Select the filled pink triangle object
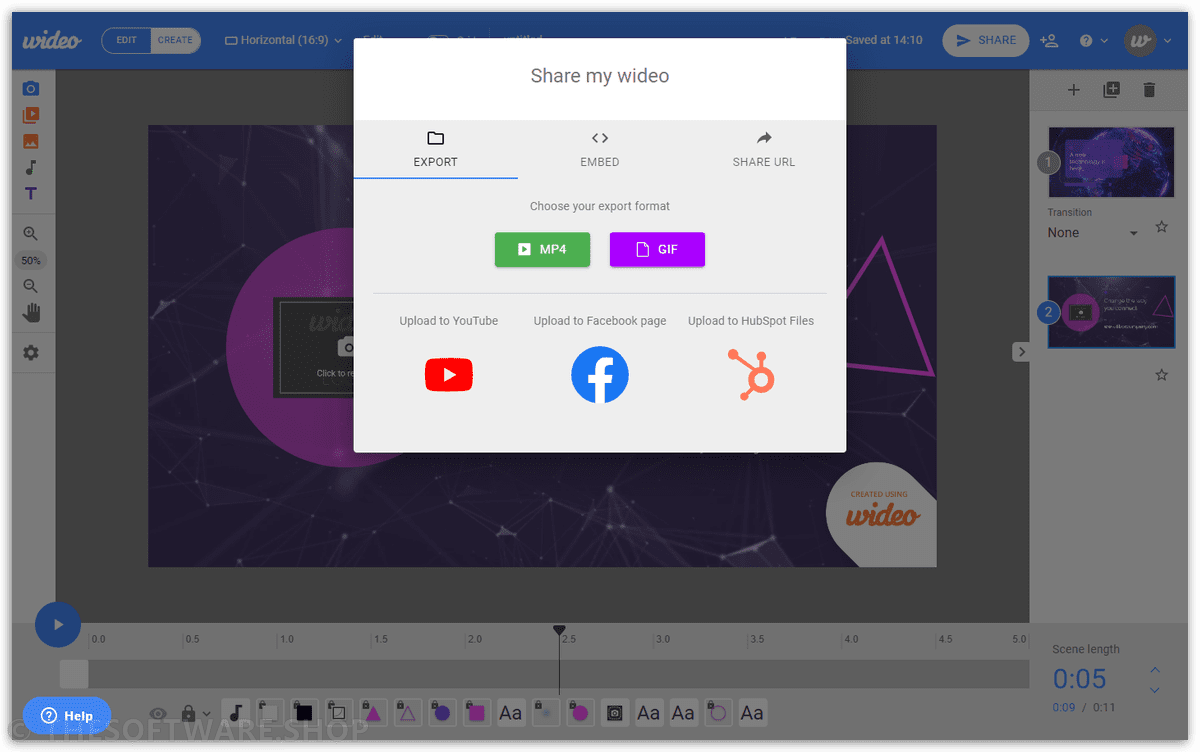Image resolution: width=1200 pixels, height=752 pixels. (x=373, y=713)
